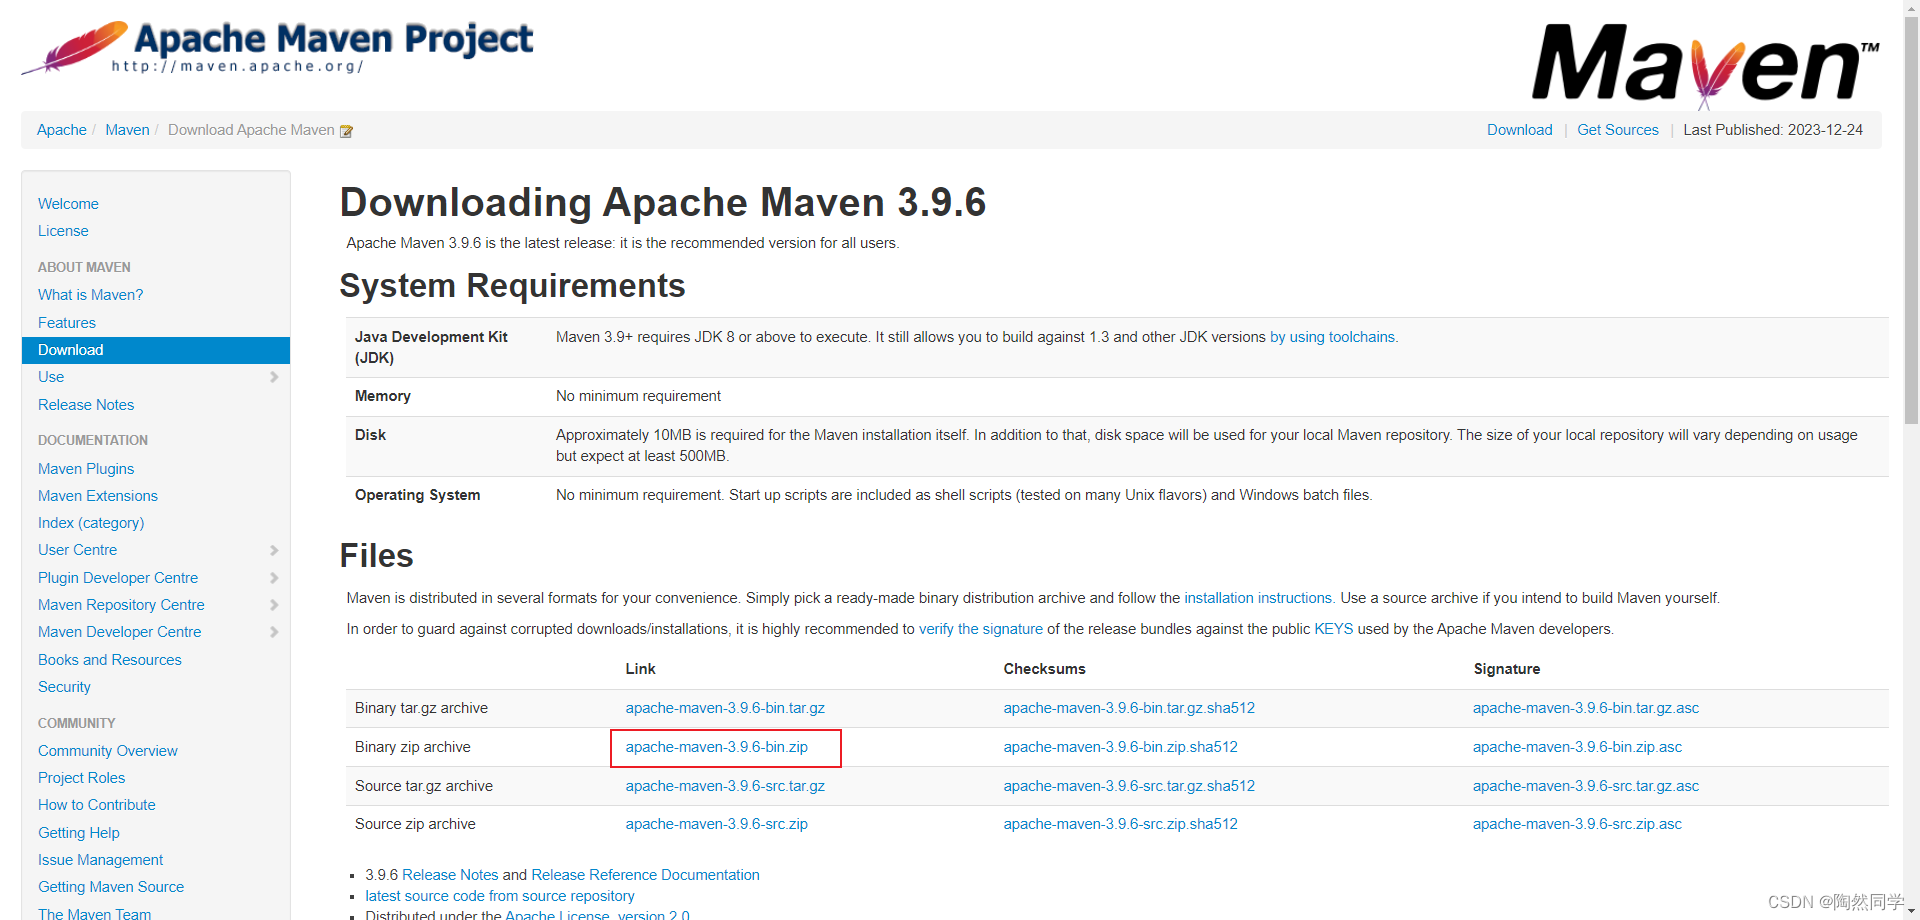
Task: Download apache-maven-3.9.6-bin.tar.gz.sha512 checksum
Action: 1129,708
